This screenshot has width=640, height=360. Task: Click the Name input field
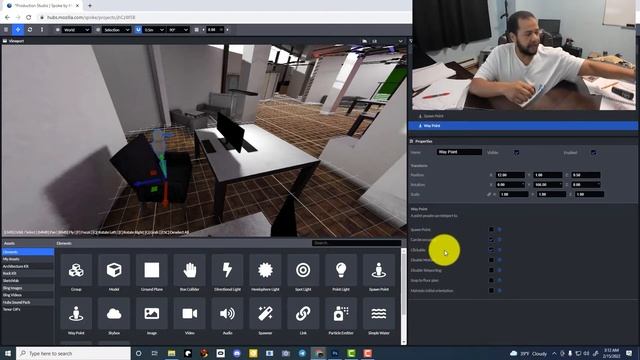coord(459,152)
